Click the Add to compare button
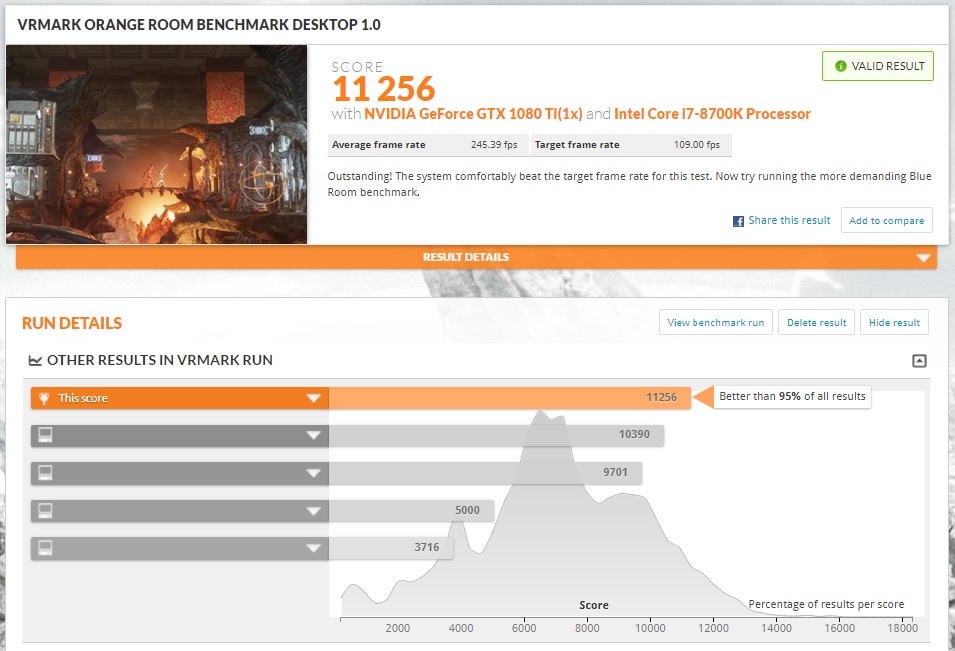The height and width of the screenshot is (651, 955). click(886, 220)
